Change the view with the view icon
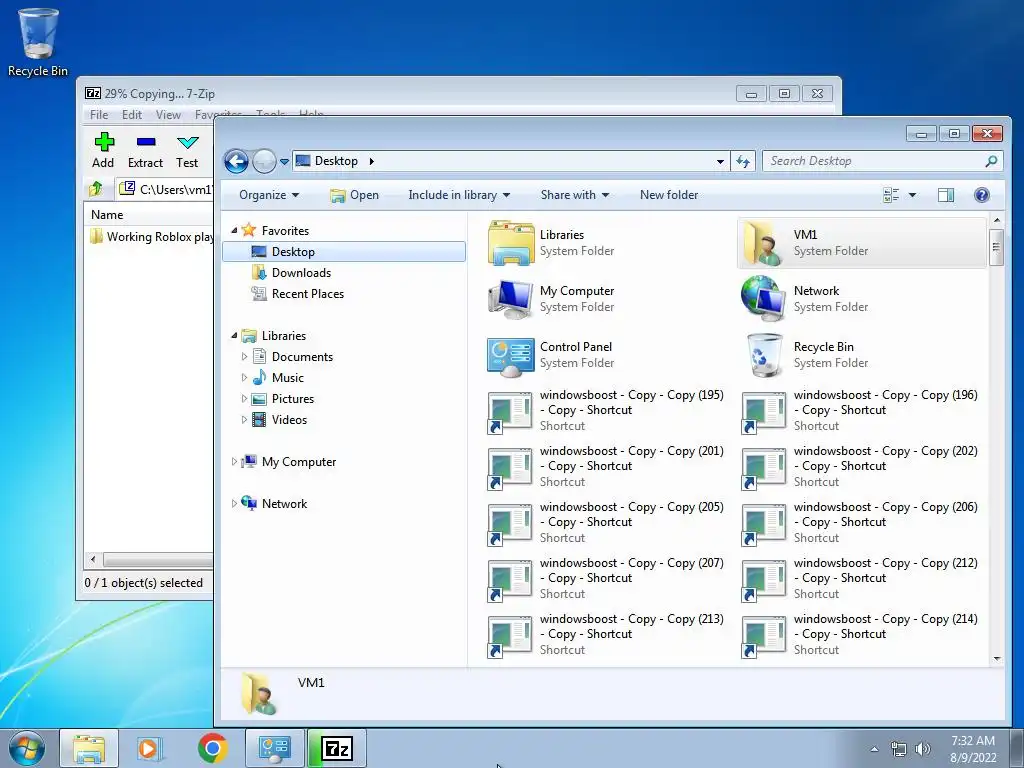 891,195
